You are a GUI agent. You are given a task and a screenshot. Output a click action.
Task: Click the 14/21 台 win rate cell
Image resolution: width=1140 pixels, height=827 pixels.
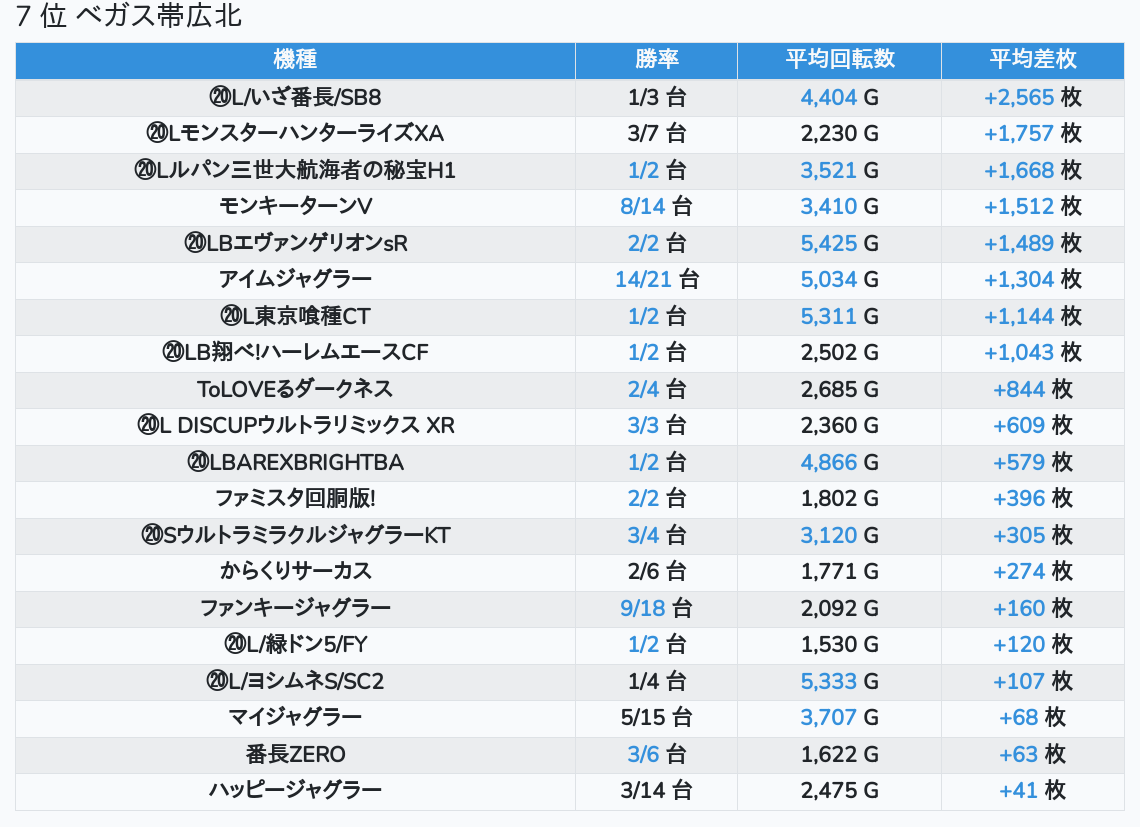(x=657, y=279)
